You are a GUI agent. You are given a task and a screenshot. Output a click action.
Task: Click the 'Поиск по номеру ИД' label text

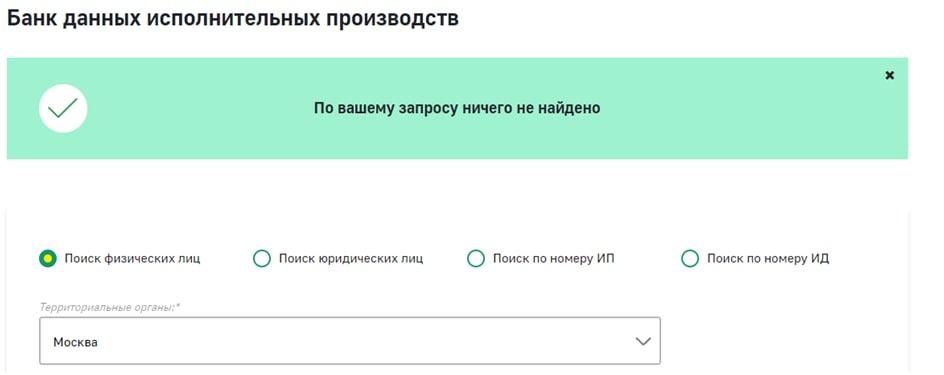click(x=768, y=259)
